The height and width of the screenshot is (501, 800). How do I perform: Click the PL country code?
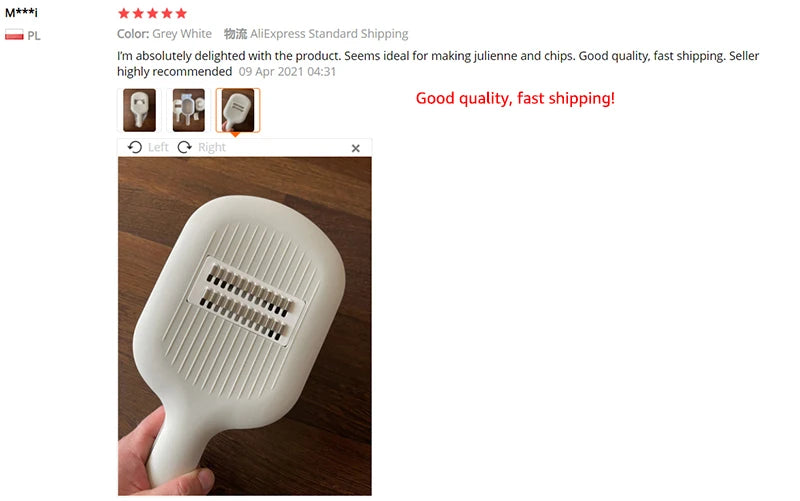pyautogui.click(x=34, y=36)
